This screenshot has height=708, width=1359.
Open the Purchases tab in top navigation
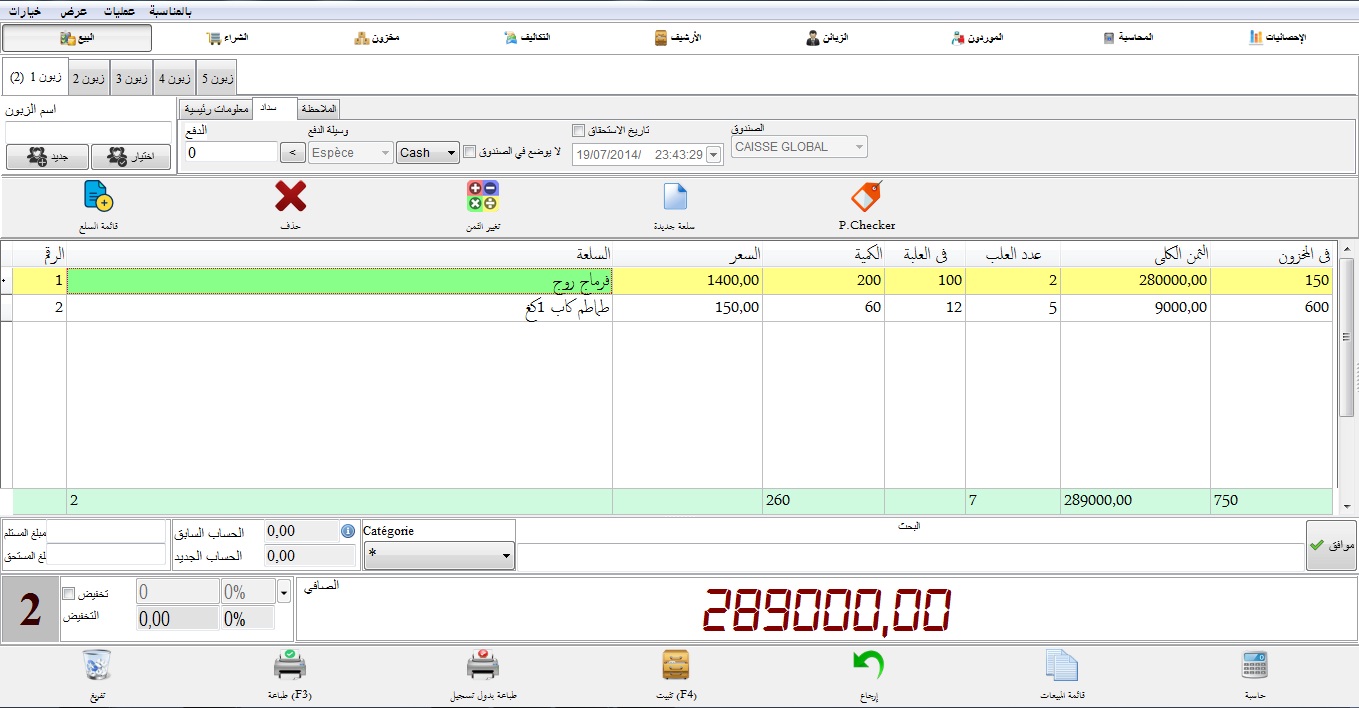[x=228, y=38]
